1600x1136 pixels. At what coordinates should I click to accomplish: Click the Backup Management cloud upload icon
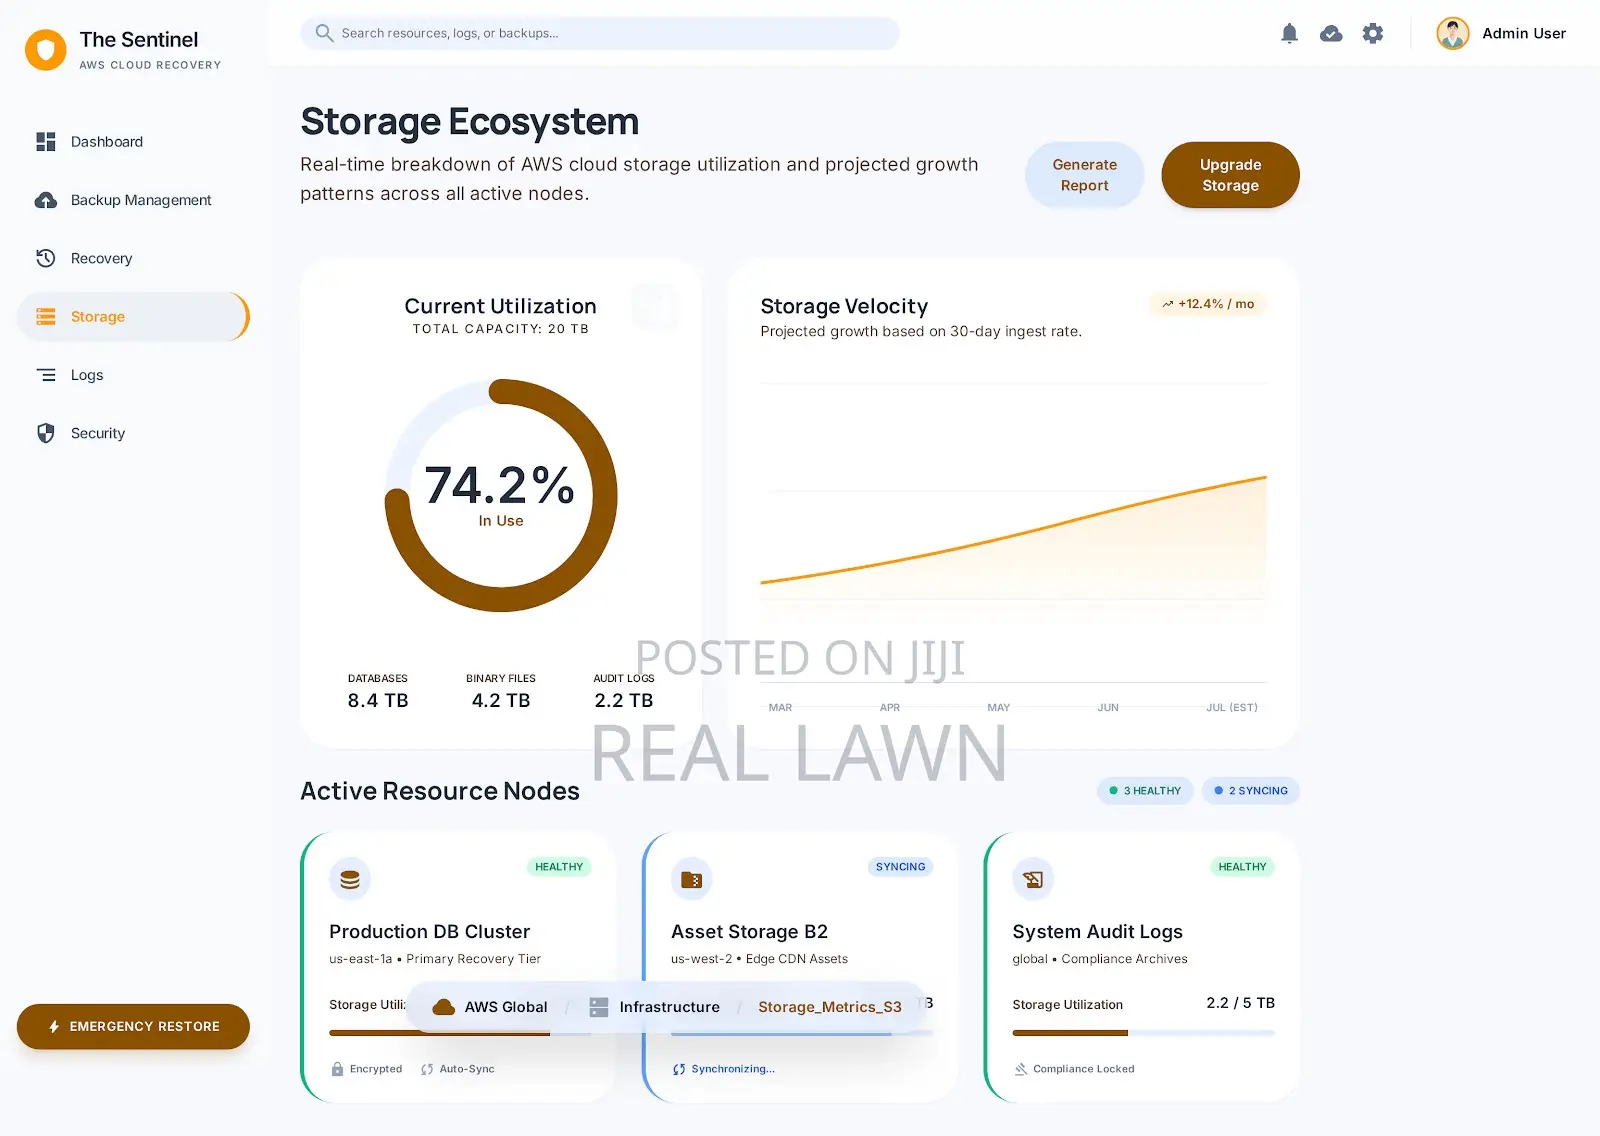[46, 200]
